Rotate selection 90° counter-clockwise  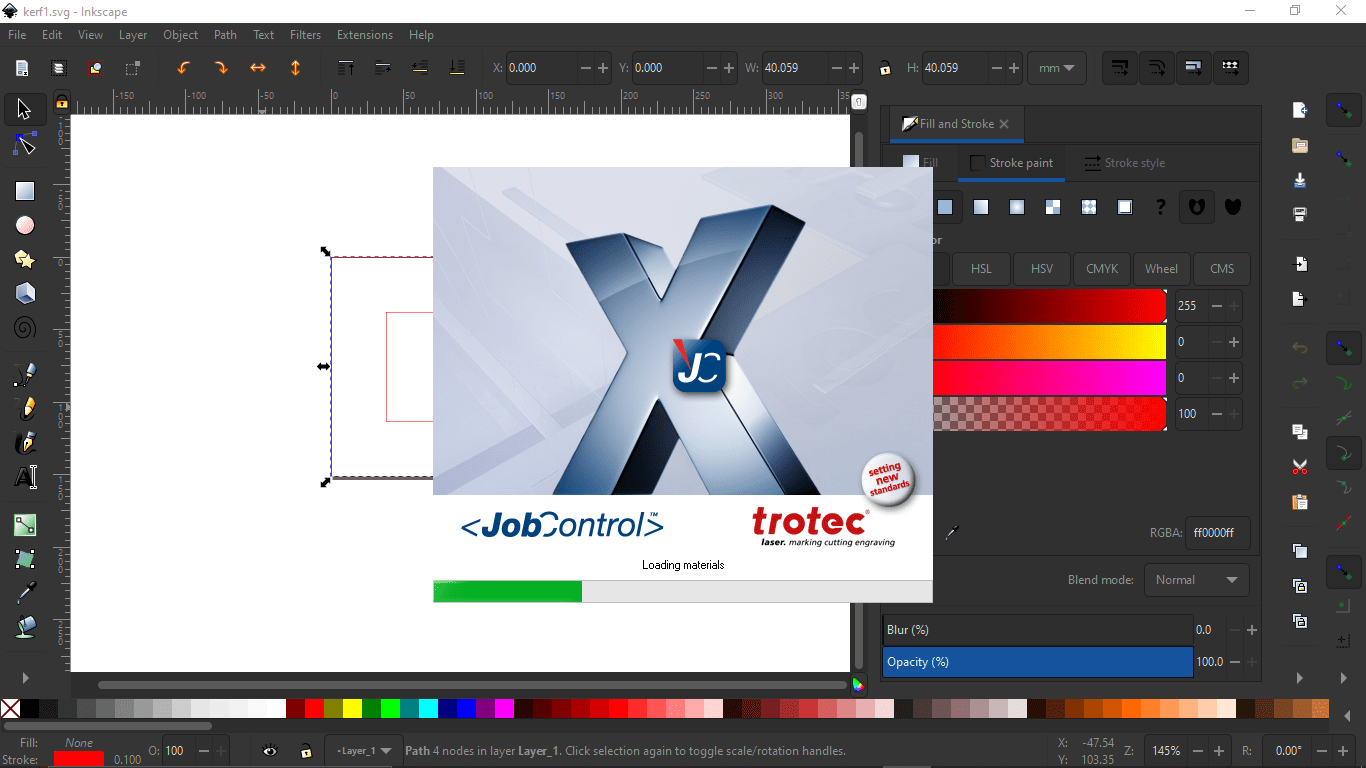click(x=183, y=68)
